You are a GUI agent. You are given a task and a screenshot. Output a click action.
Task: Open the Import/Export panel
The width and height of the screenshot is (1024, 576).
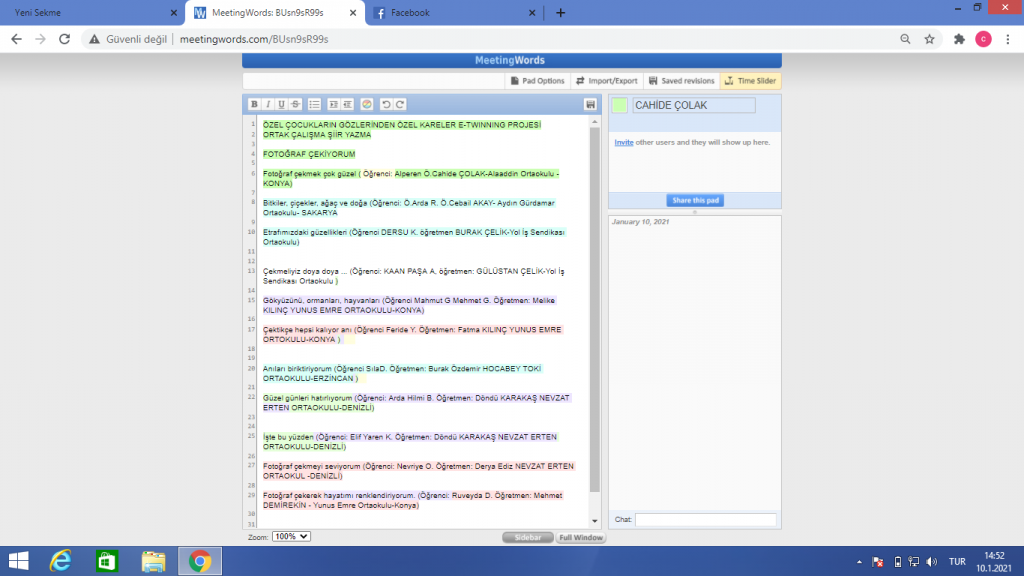(606, 81)
